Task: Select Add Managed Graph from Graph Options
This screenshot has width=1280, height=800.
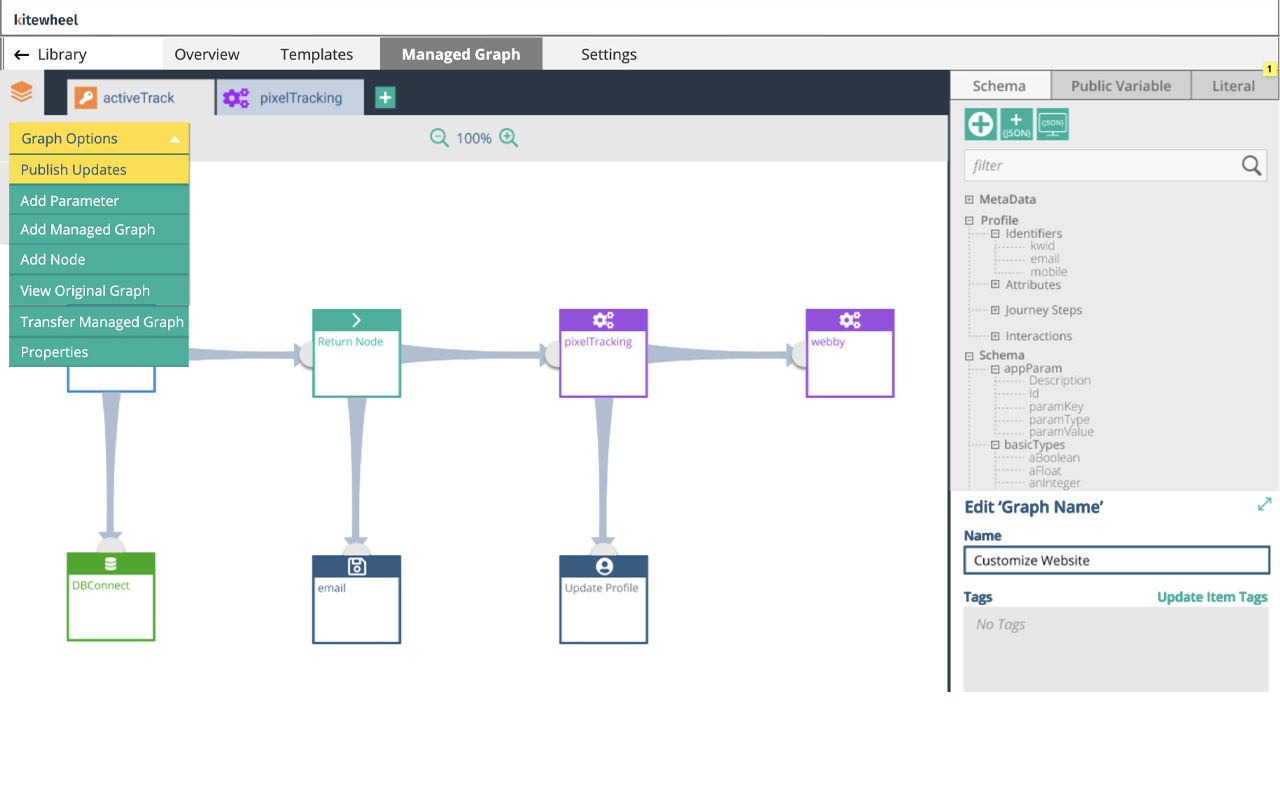Action: [87, 229]
